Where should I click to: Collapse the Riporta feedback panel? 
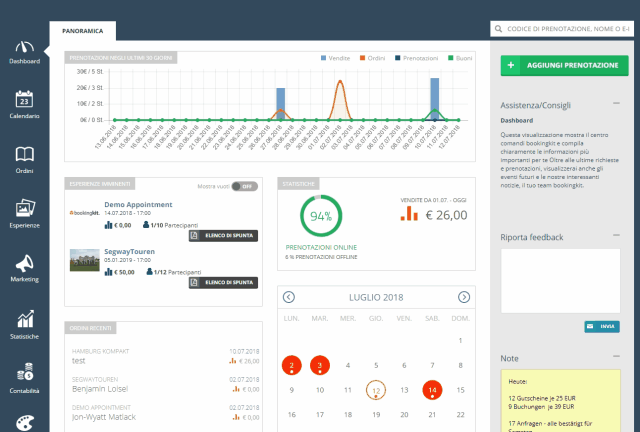(616, 235)
